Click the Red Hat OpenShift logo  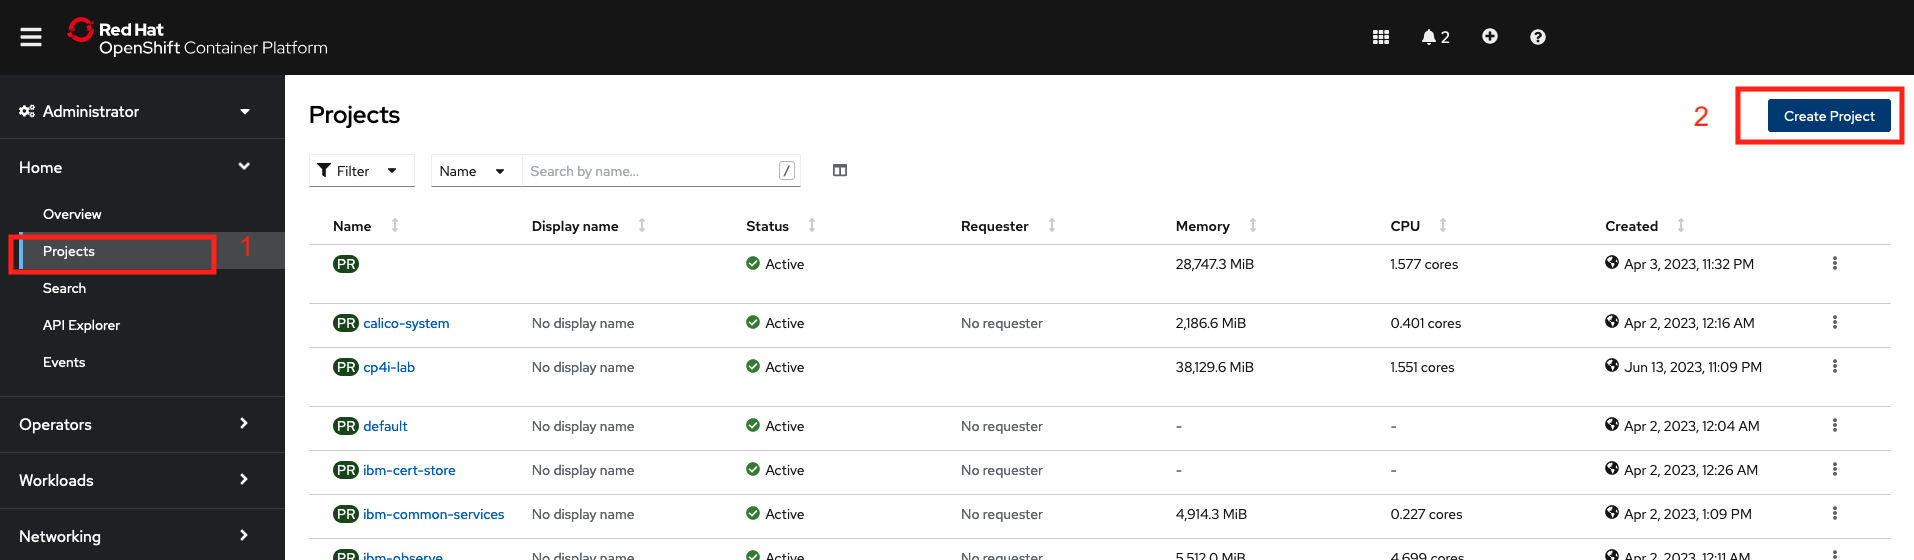point(197,38)
